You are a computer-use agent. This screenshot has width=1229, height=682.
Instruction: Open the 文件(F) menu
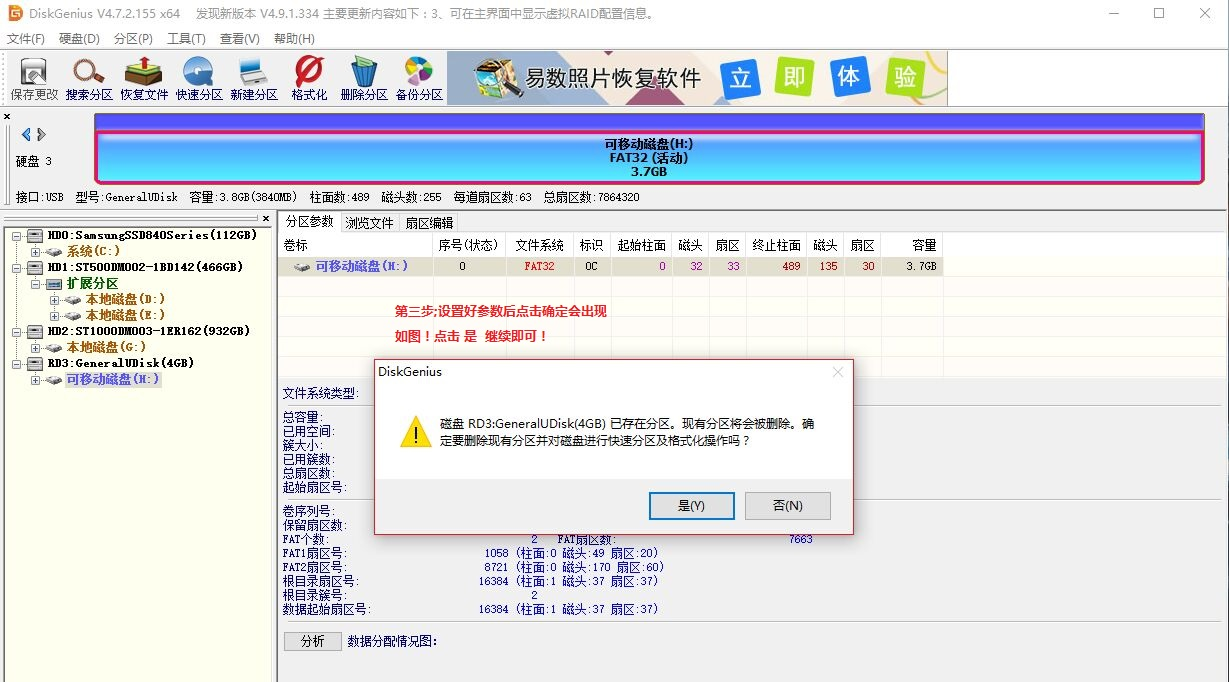coord(26,39)
